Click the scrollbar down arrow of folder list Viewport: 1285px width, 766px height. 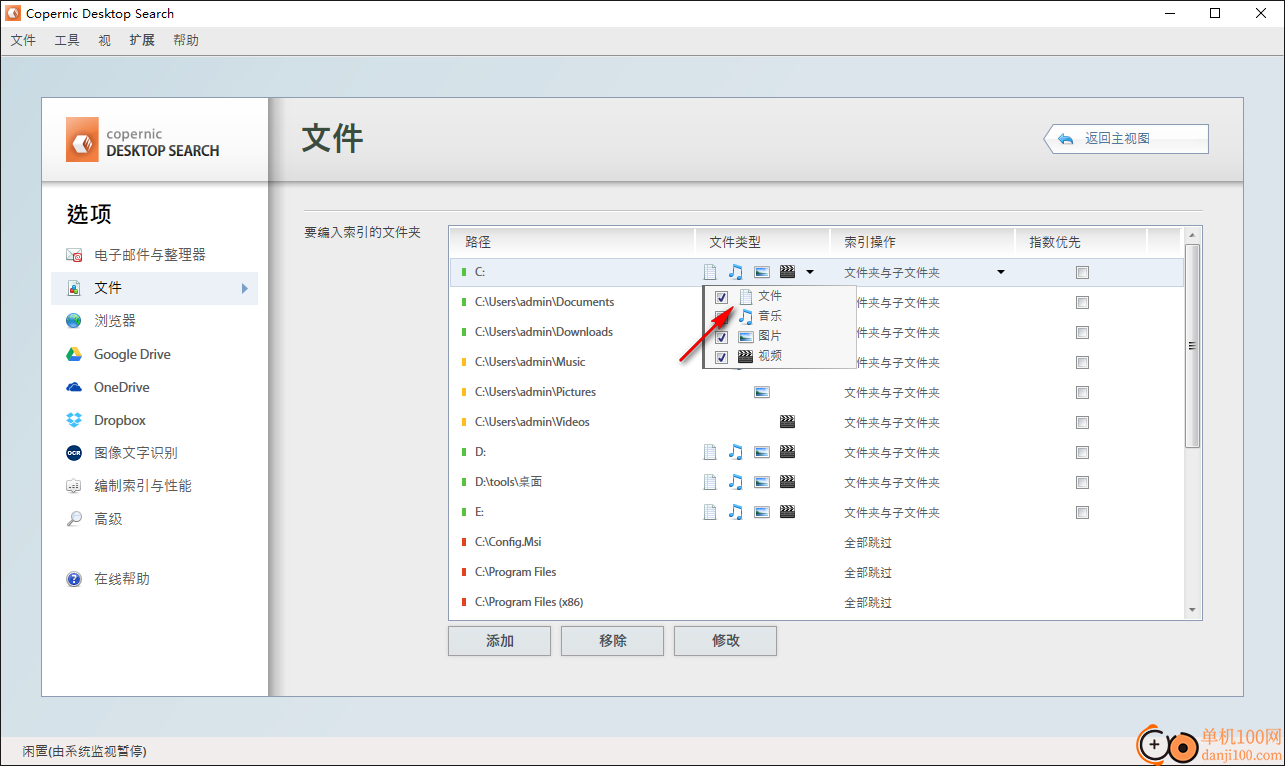(1191, 610)
